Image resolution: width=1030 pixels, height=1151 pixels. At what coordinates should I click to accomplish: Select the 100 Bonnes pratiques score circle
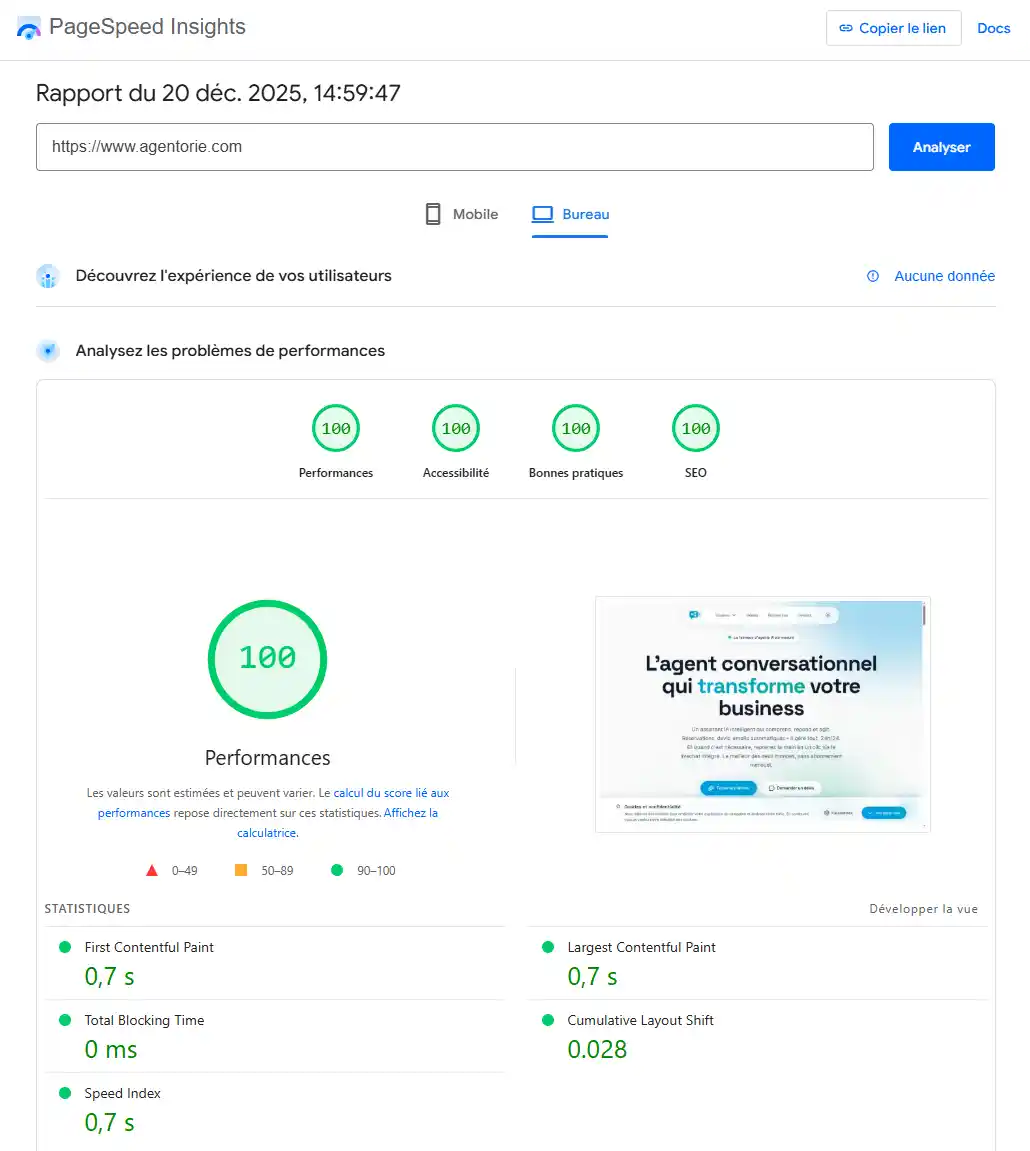click(576, 428)
